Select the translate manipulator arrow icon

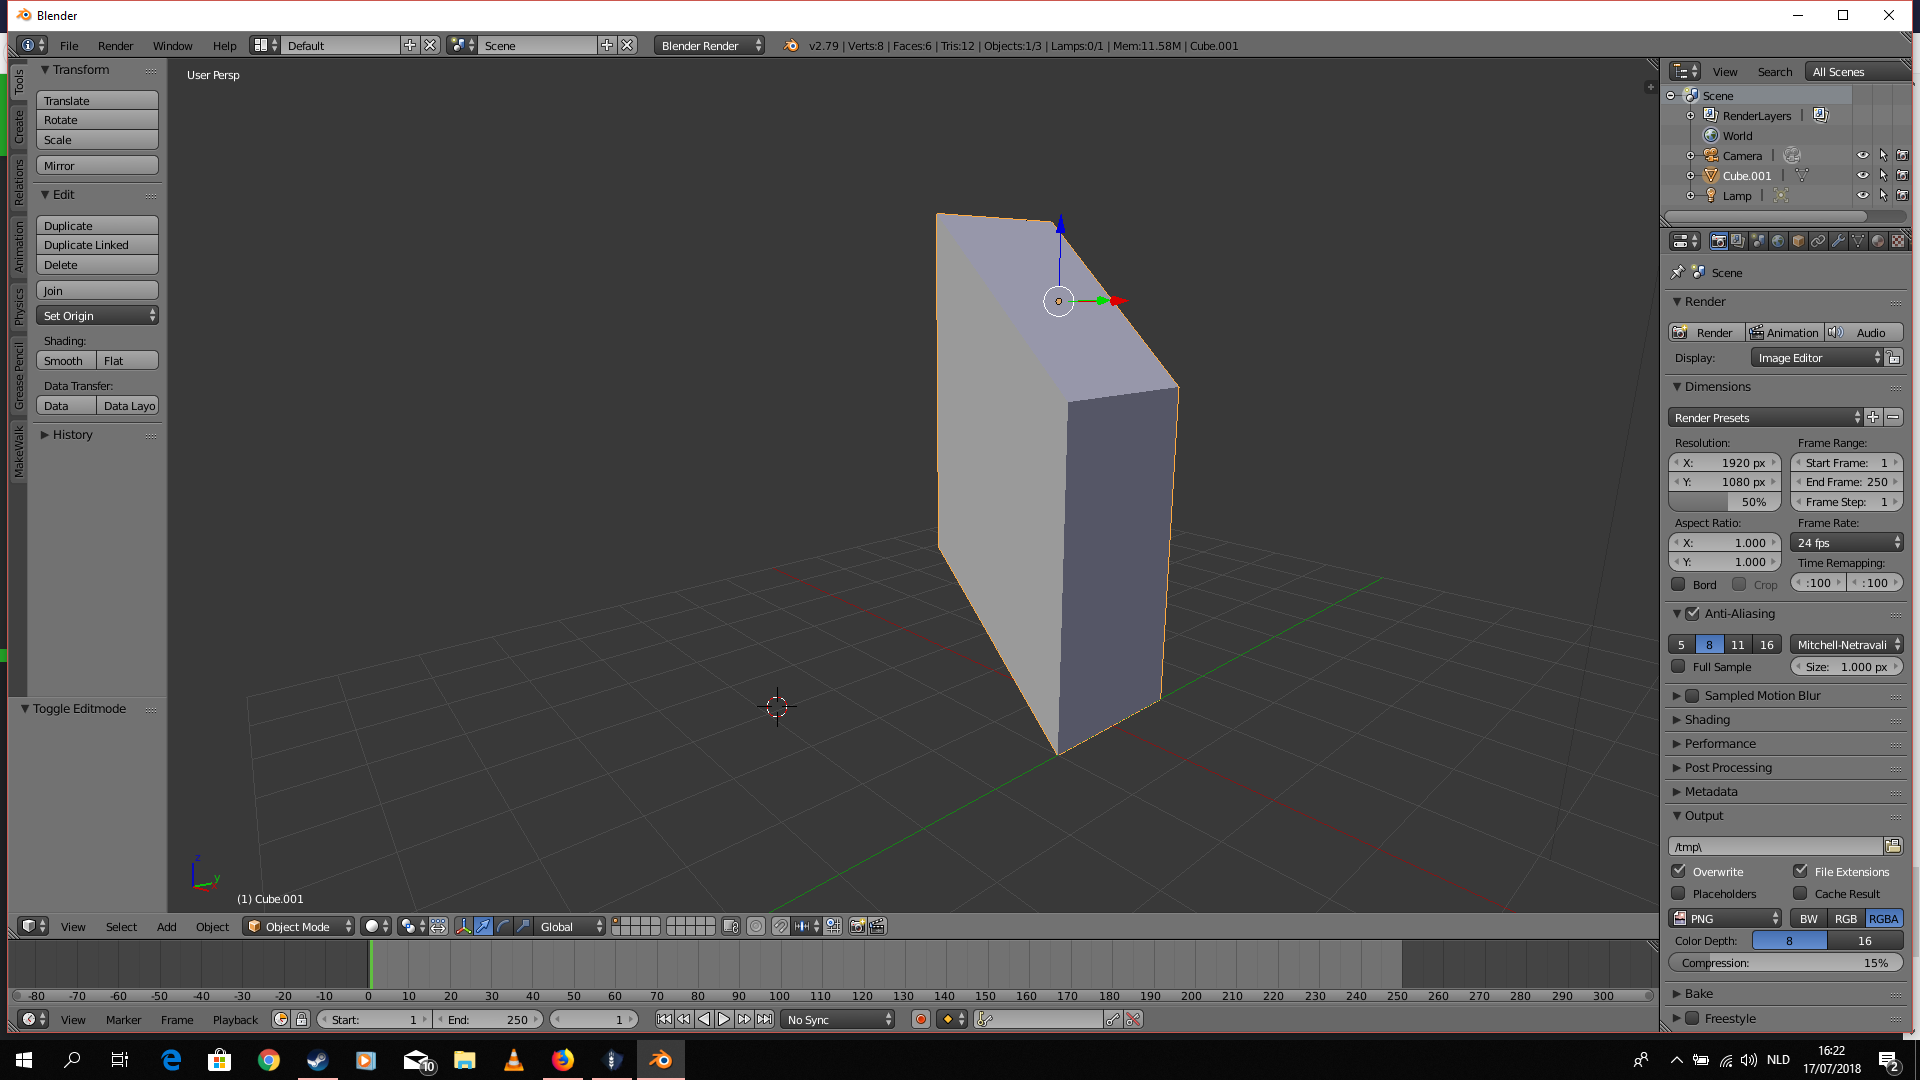(x=483, y=926)
